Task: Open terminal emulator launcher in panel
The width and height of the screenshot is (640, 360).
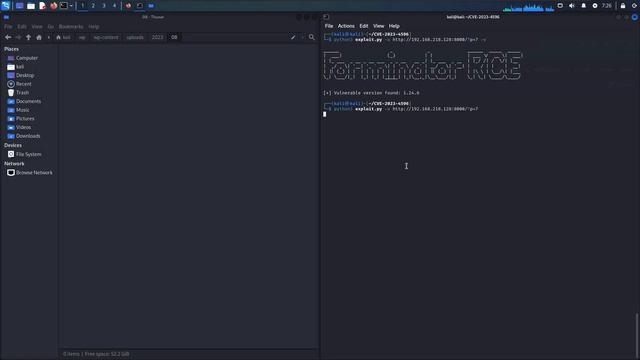Action: click(x=64, y=6)
